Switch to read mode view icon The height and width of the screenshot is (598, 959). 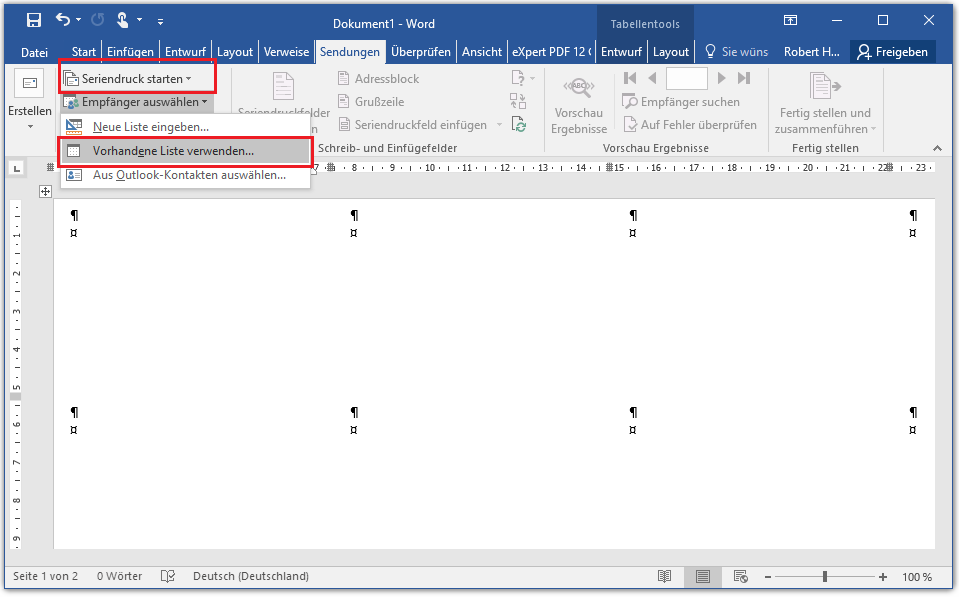point(665,577)
